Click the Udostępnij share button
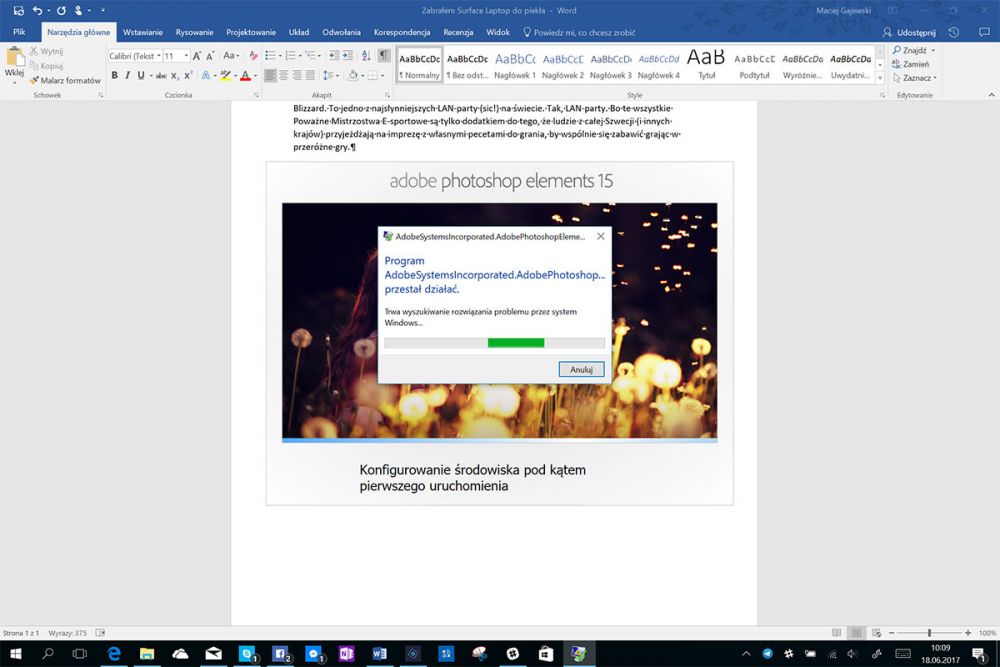 pyautogui.click(x=909, y=32)
